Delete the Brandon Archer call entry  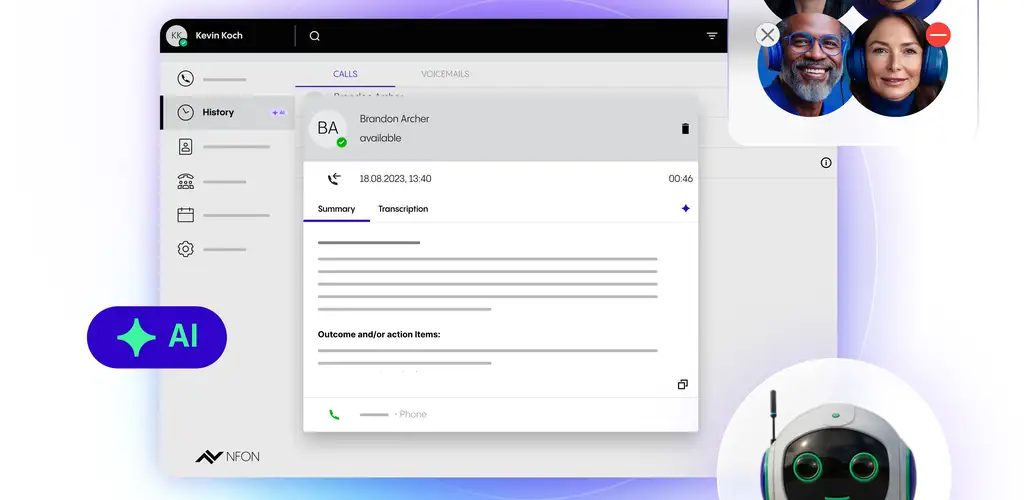click(x=685, y=128)
